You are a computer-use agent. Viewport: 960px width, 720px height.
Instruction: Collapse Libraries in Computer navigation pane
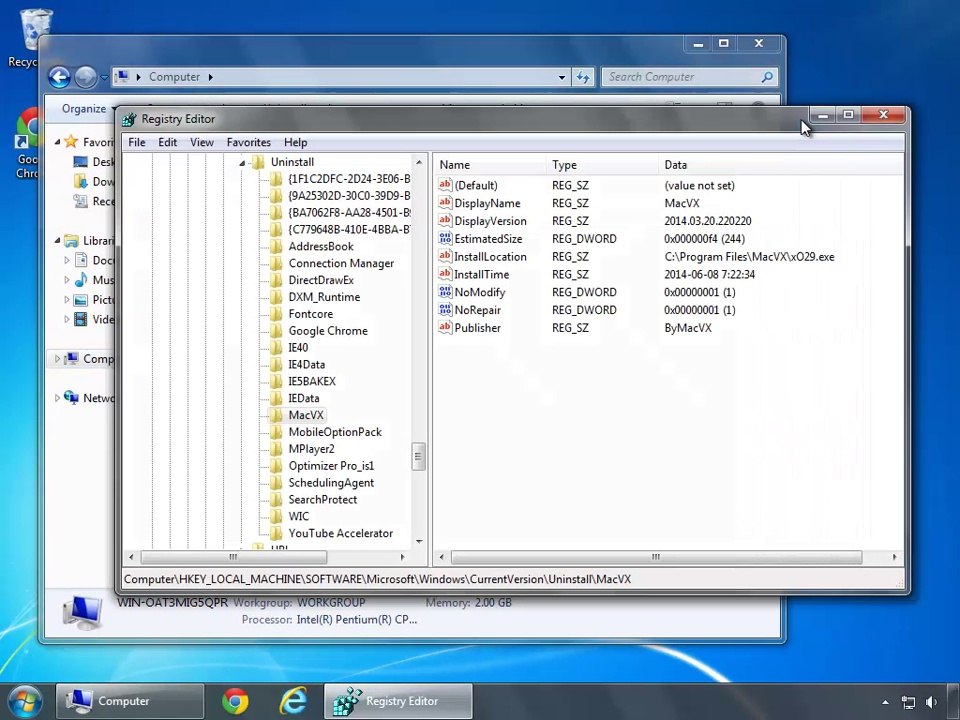(x=57, y=240)
